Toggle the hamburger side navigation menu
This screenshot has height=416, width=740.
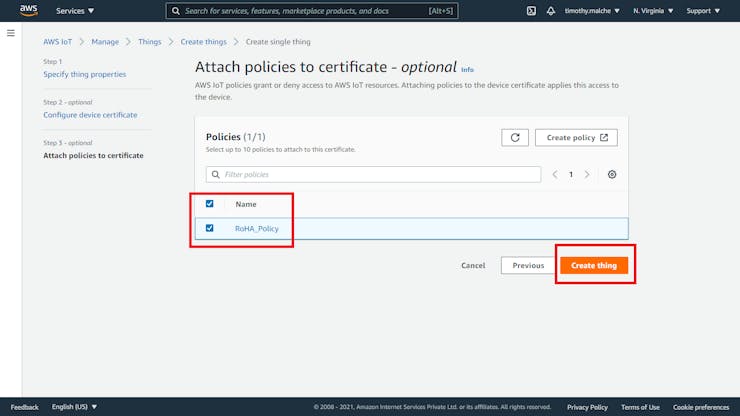coord(10,33)
